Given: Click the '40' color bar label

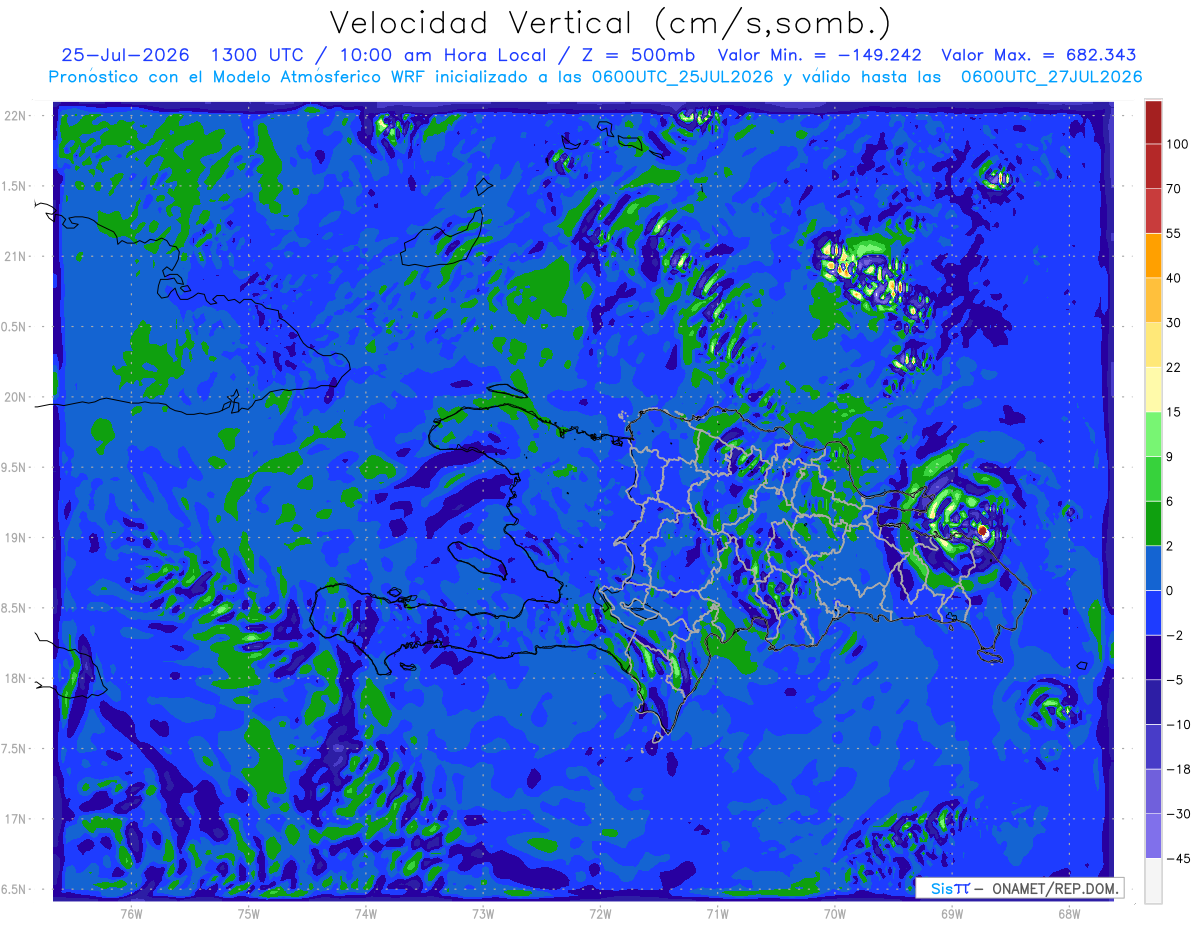Looking at the screenshot, I should (x=1174, y=278).
